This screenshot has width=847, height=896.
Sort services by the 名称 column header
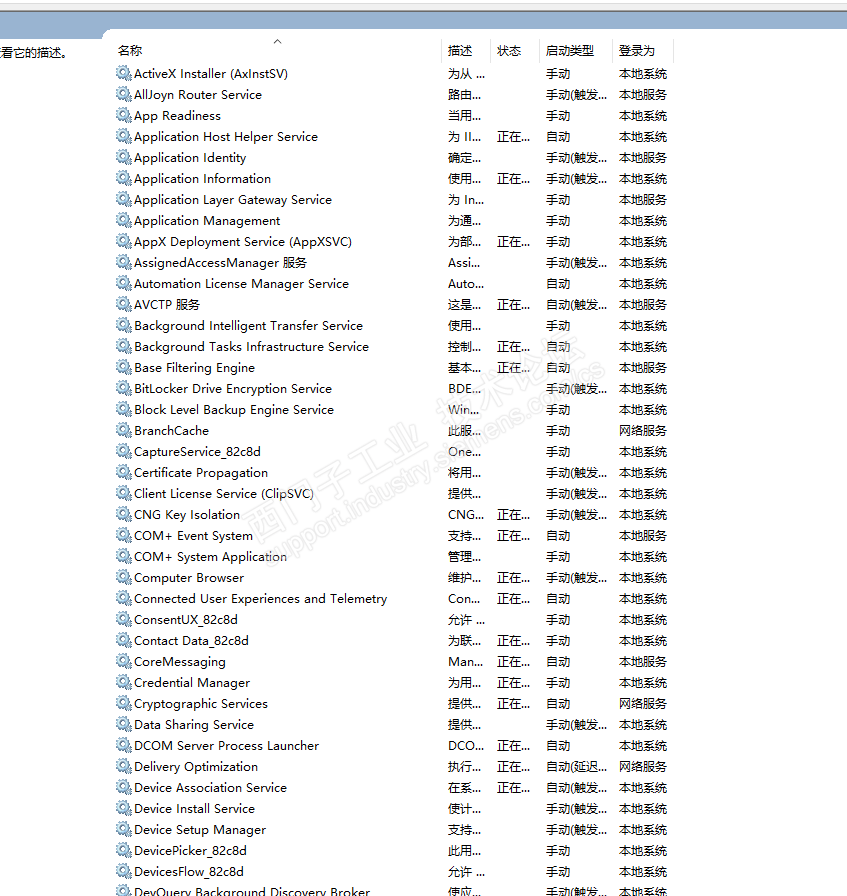(130, 51)
